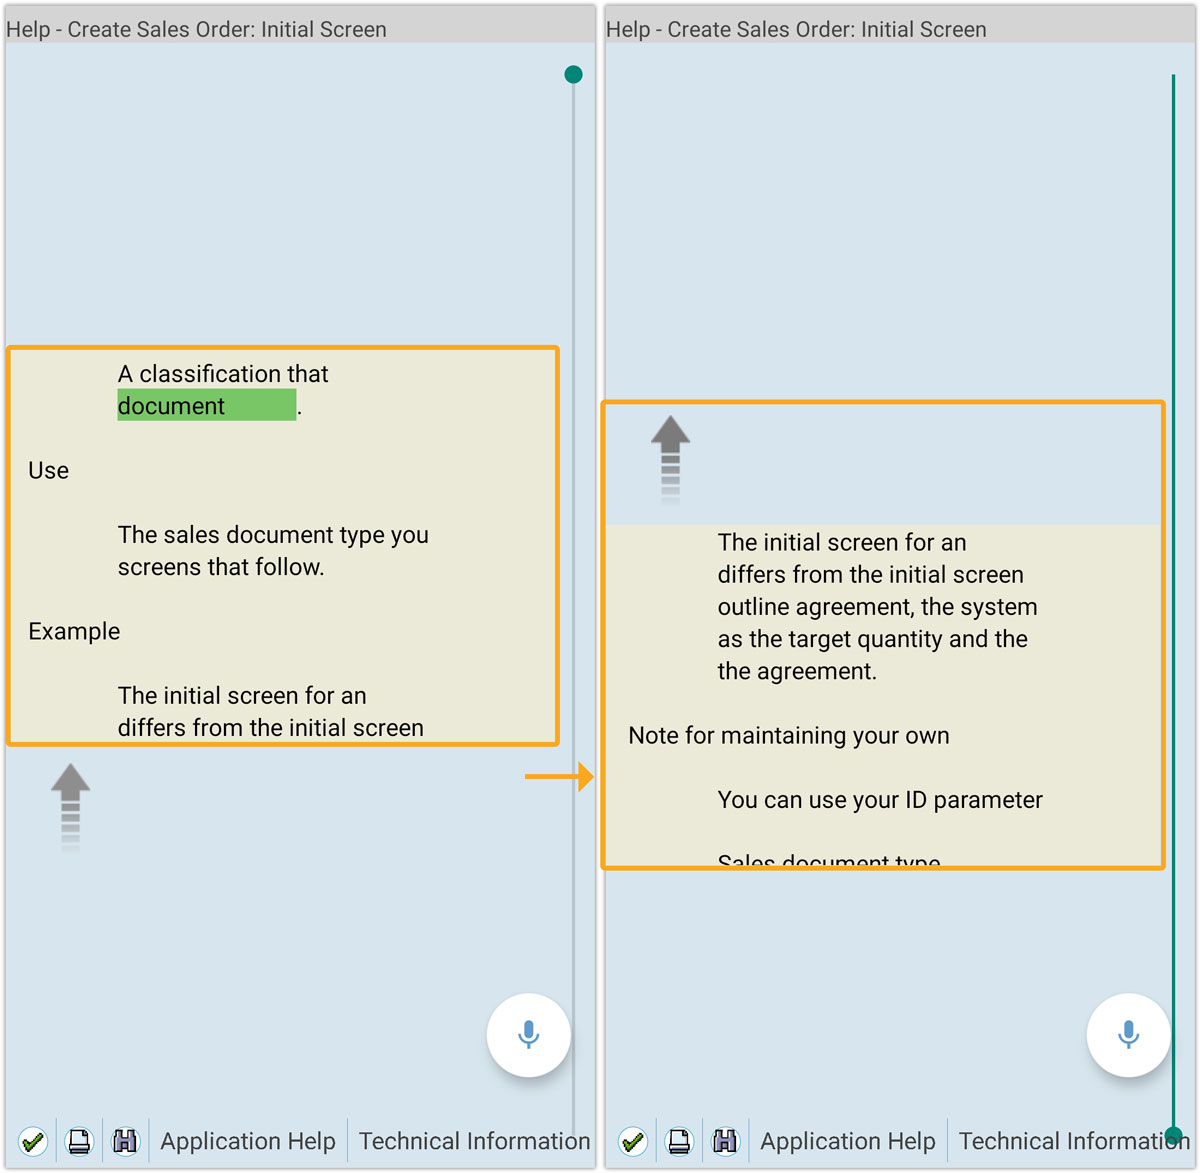Click the green checkmark icon in left screen

point(33,1141)
